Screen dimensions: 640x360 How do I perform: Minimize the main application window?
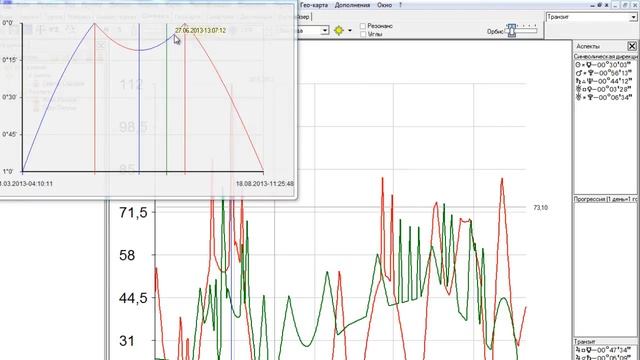coord(617,5)
